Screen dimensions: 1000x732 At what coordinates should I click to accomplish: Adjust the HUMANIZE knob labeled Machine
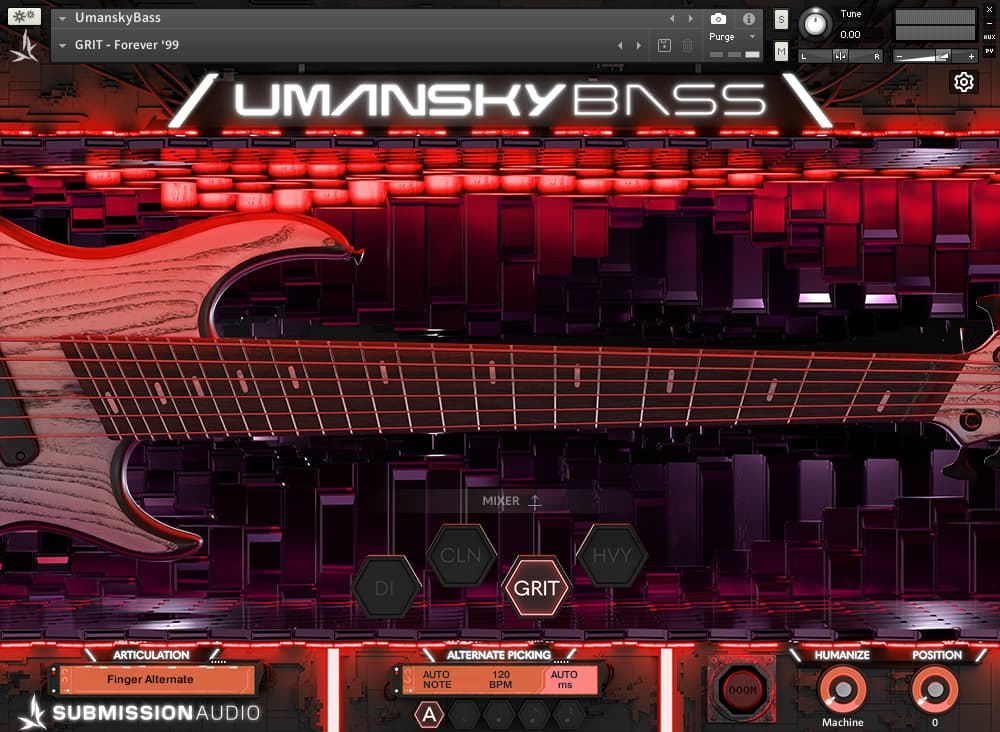(842, 691)
